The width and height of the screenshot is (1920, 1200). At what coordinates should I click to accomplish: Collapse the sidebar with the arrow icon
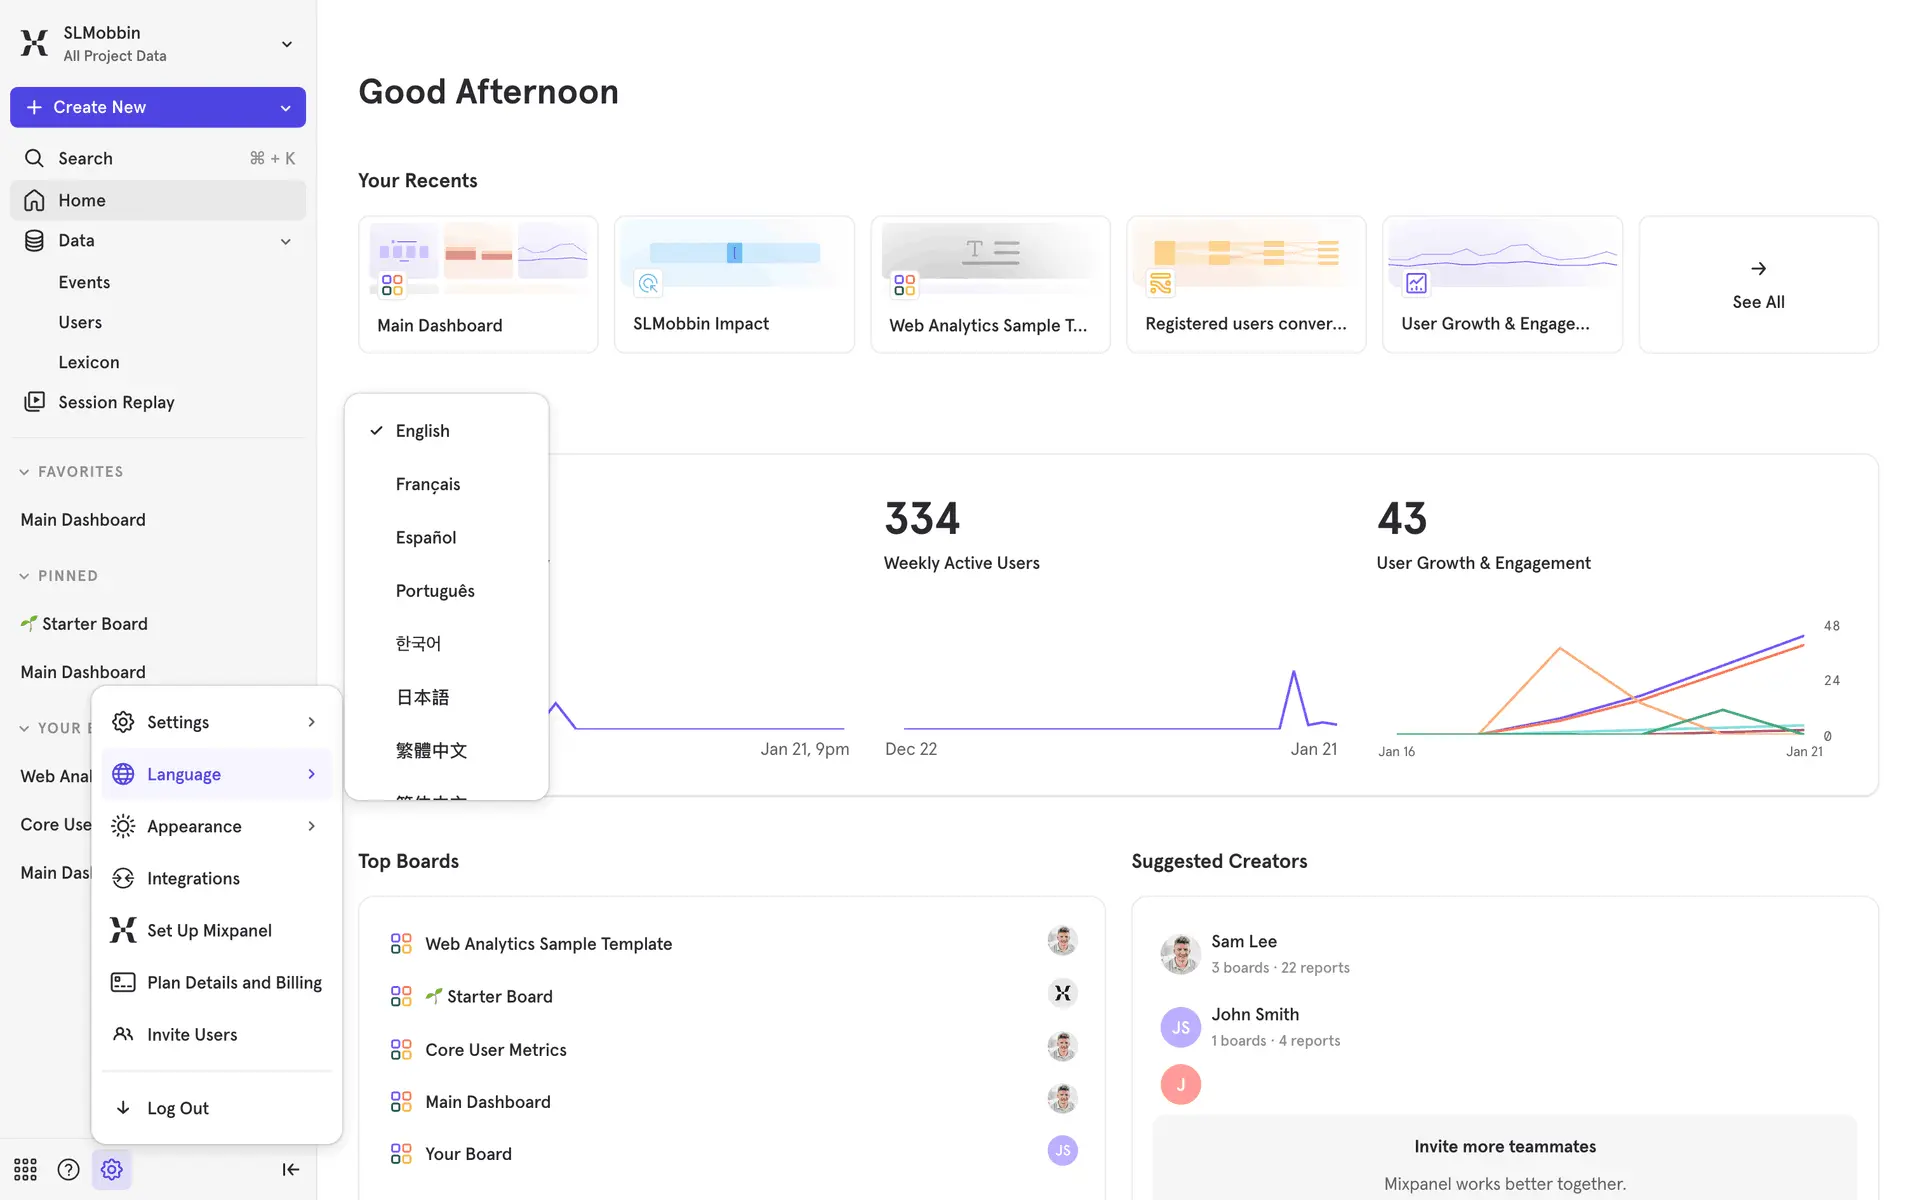coord(290,1169)
